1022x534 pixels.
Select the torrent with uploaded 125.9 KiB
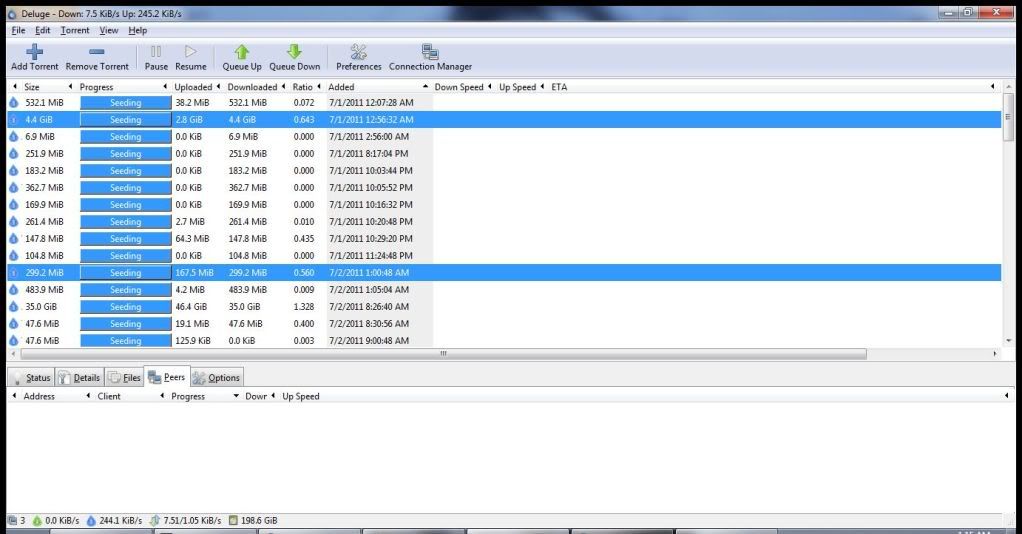coord(504,340)
